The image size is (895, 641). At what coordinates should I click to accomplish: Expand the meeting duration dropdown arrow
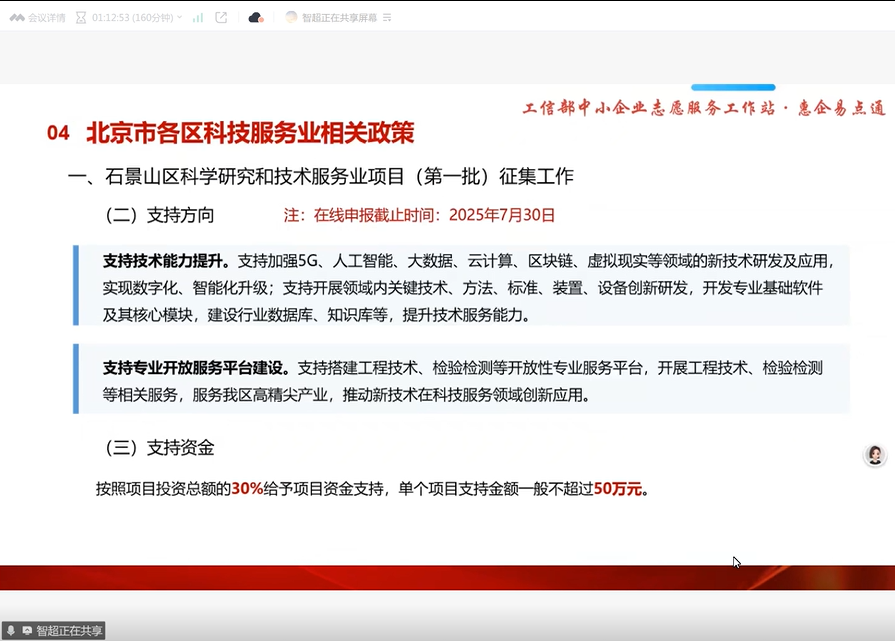pyautogui.click(x=180, y=18)
